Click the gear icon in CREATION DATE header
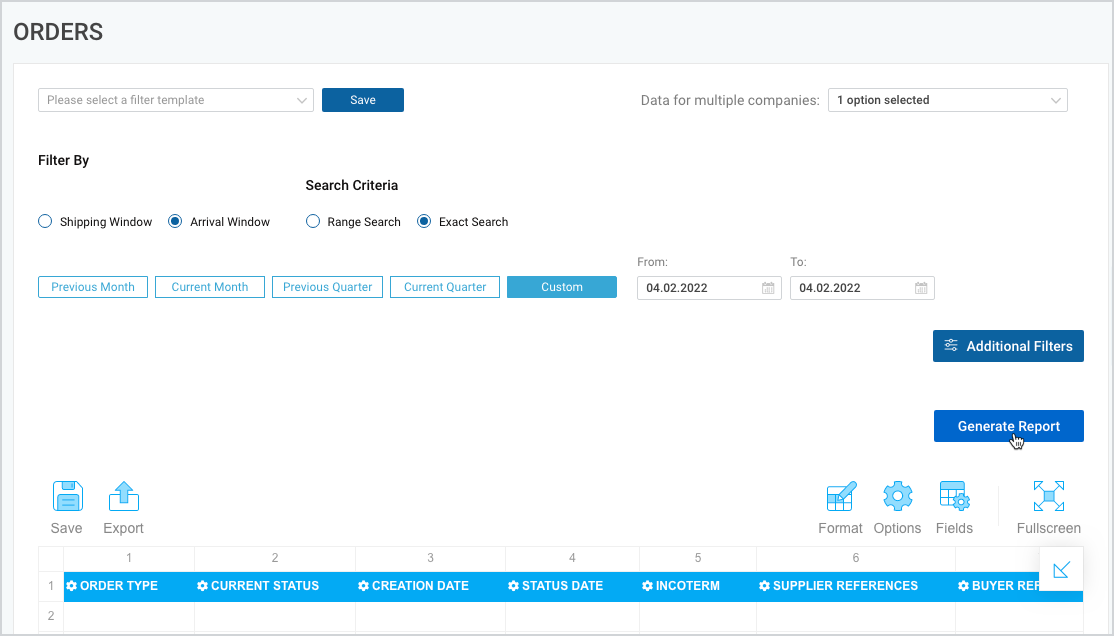1114x636 pixels. tap(364, 586)
